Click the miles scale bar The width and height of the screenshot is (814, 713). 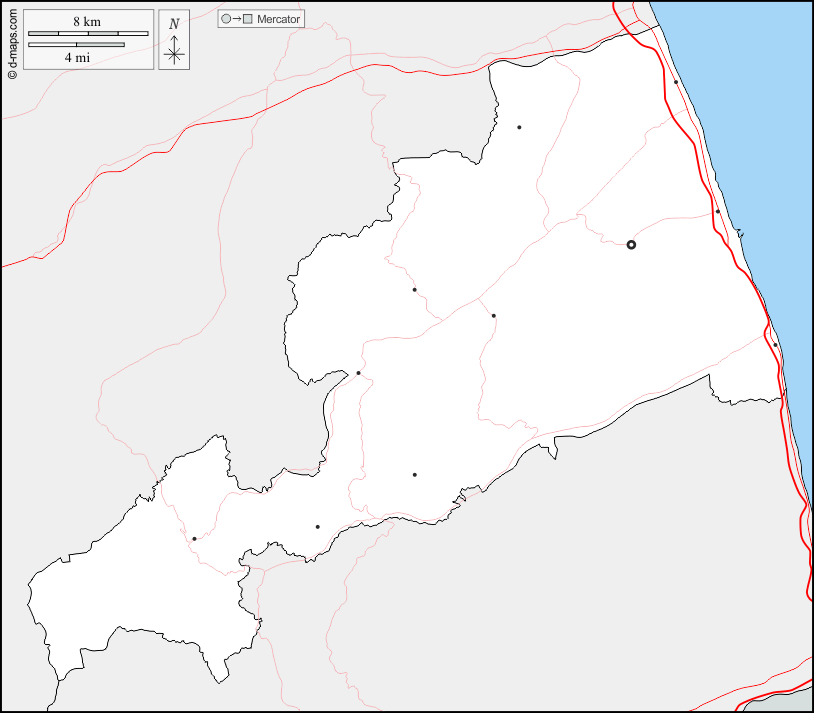[76, 45]
